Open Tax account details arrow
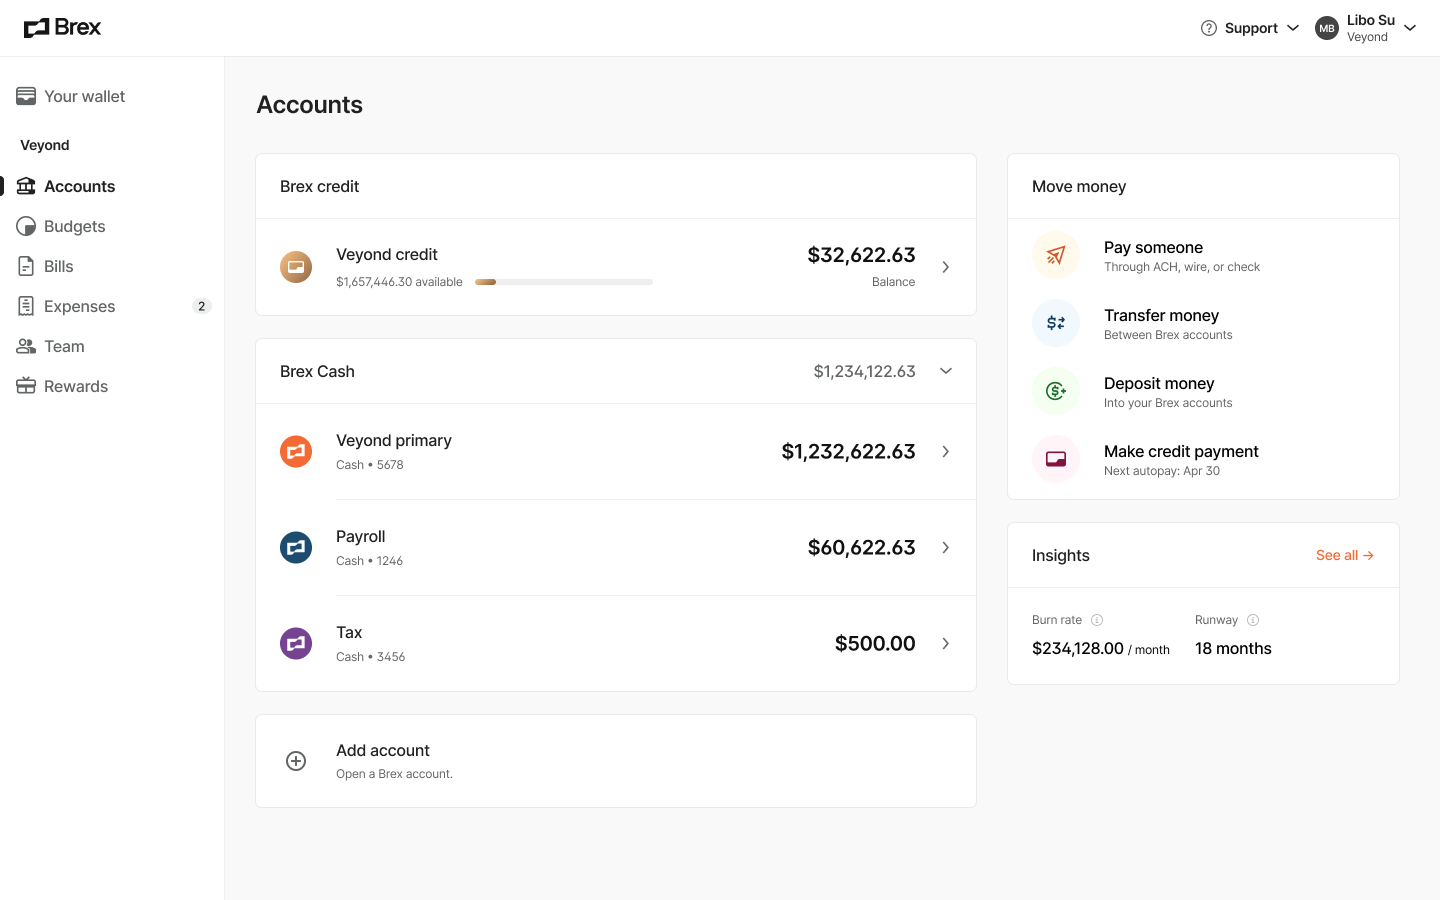 (x=946, y=644)
